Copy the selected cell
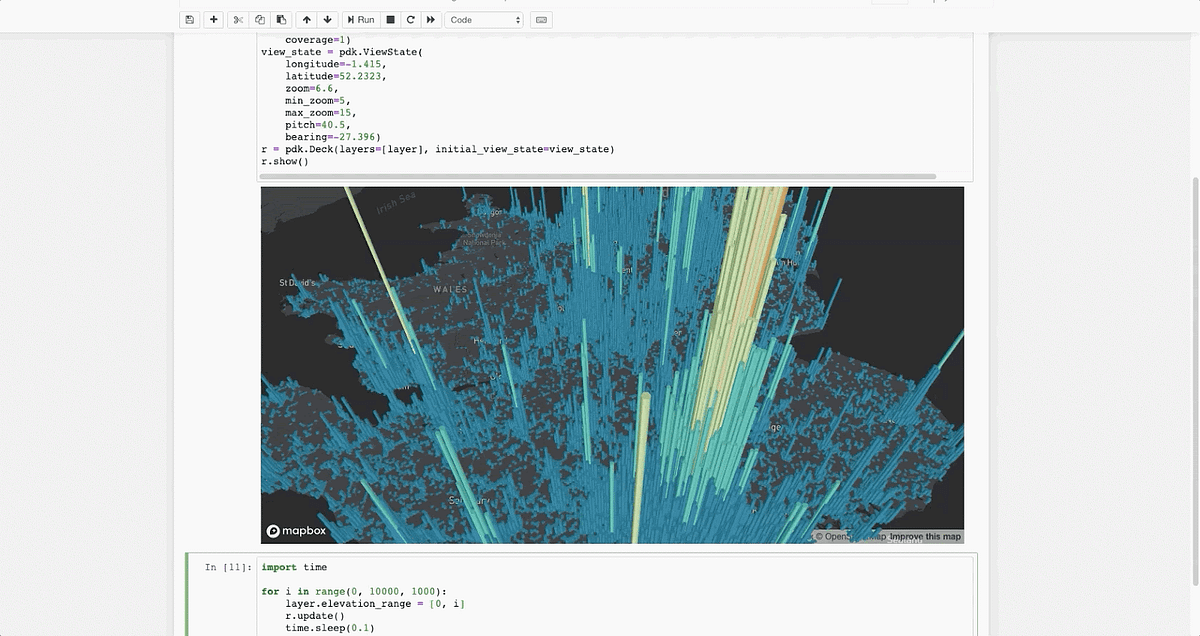The width and height of the screenshot is (1200, 636). pos(261,19)
